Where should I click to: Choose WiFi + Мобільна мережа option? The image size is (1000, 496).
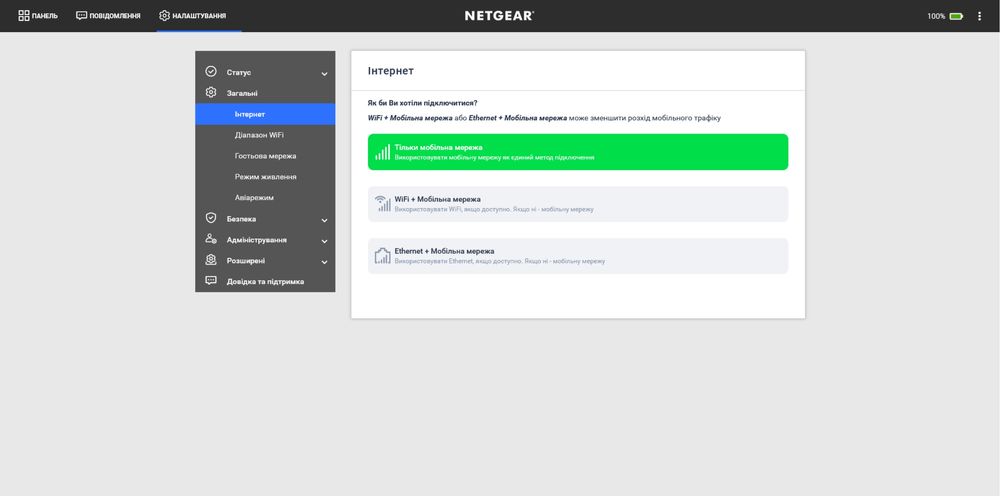pos(578,204)
